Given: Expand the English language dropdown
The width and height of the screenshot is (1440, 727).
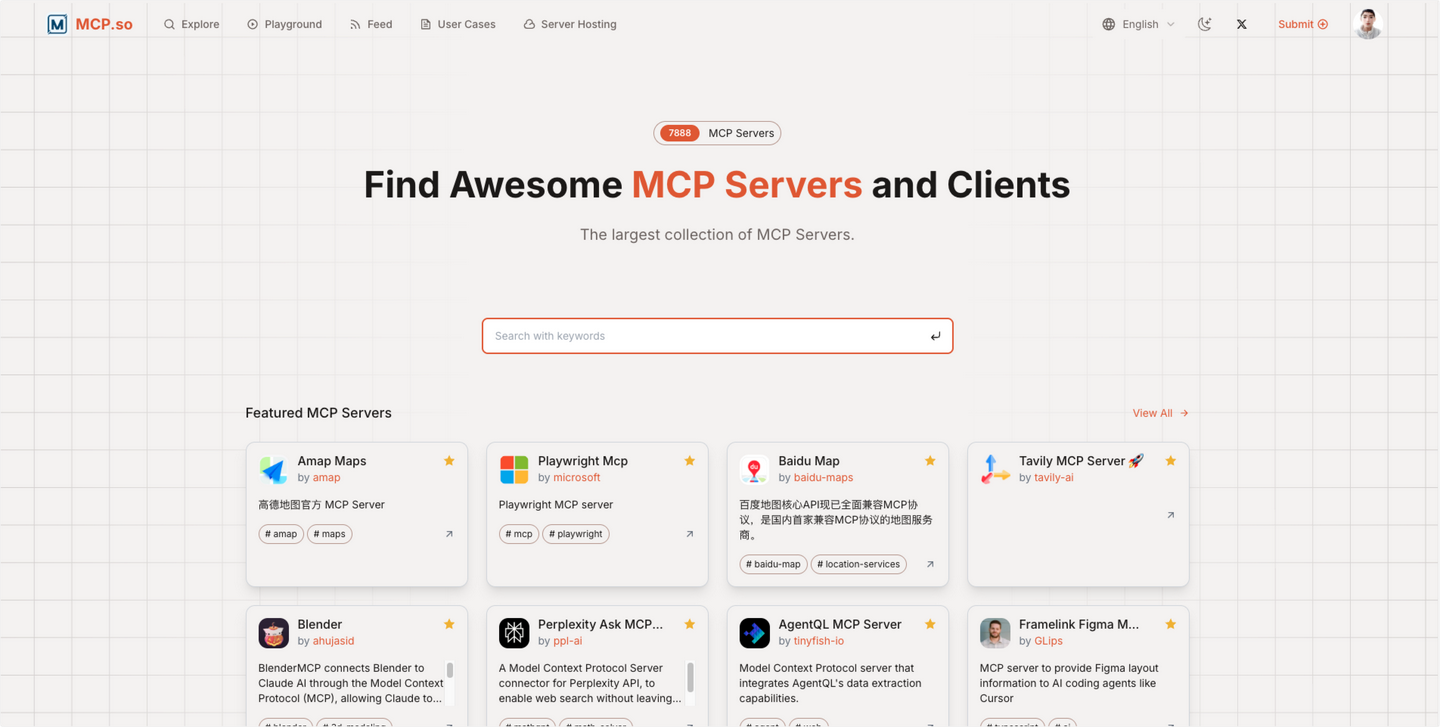Looking at the screenshot, I should (x=1139, y=24).
